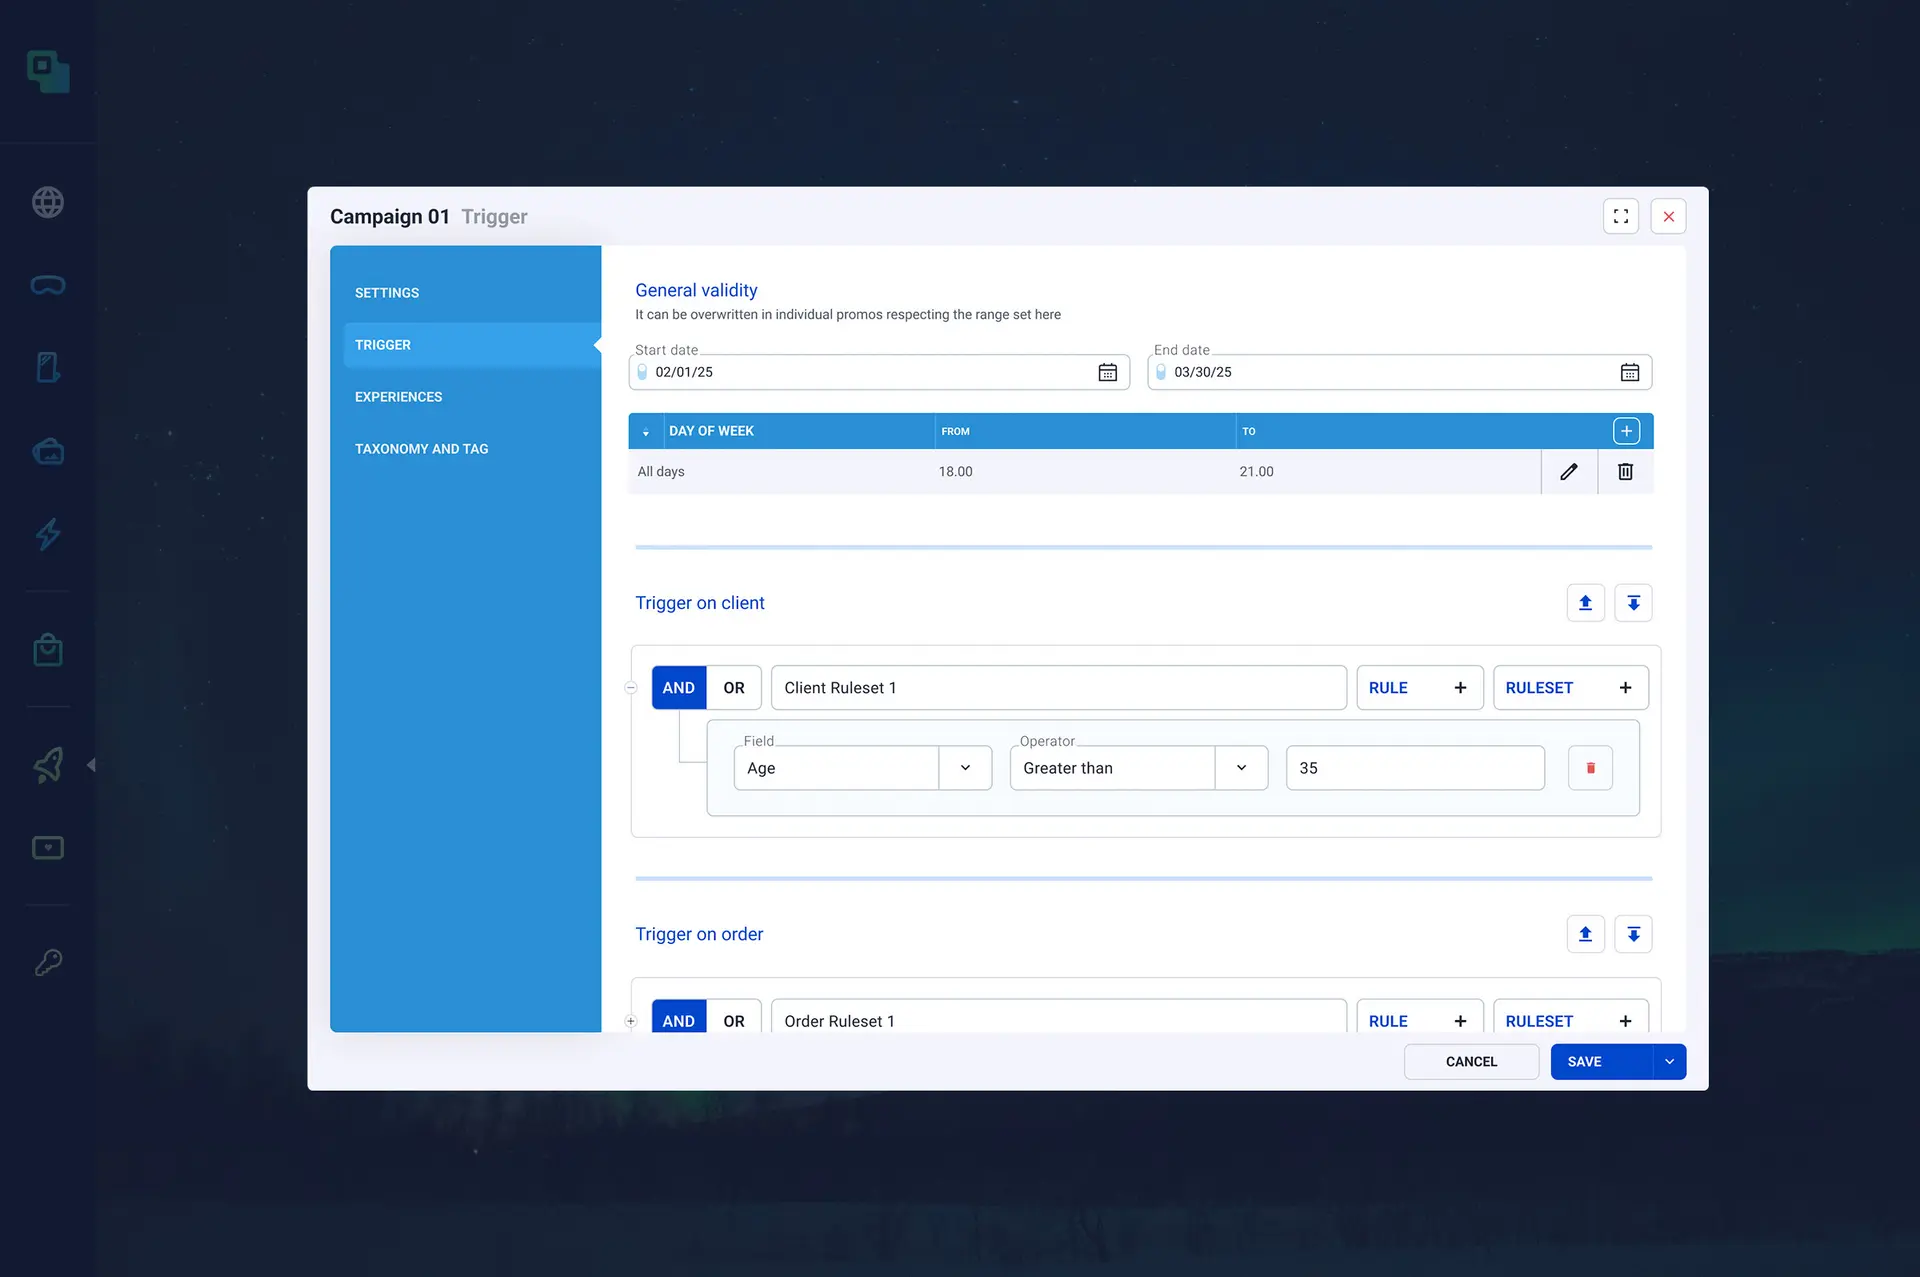Image resolution: width=1920 pixels, height=1277 pixels.
Task: Open the Taxonomy and Tag tab
Action: coord(421,448)
